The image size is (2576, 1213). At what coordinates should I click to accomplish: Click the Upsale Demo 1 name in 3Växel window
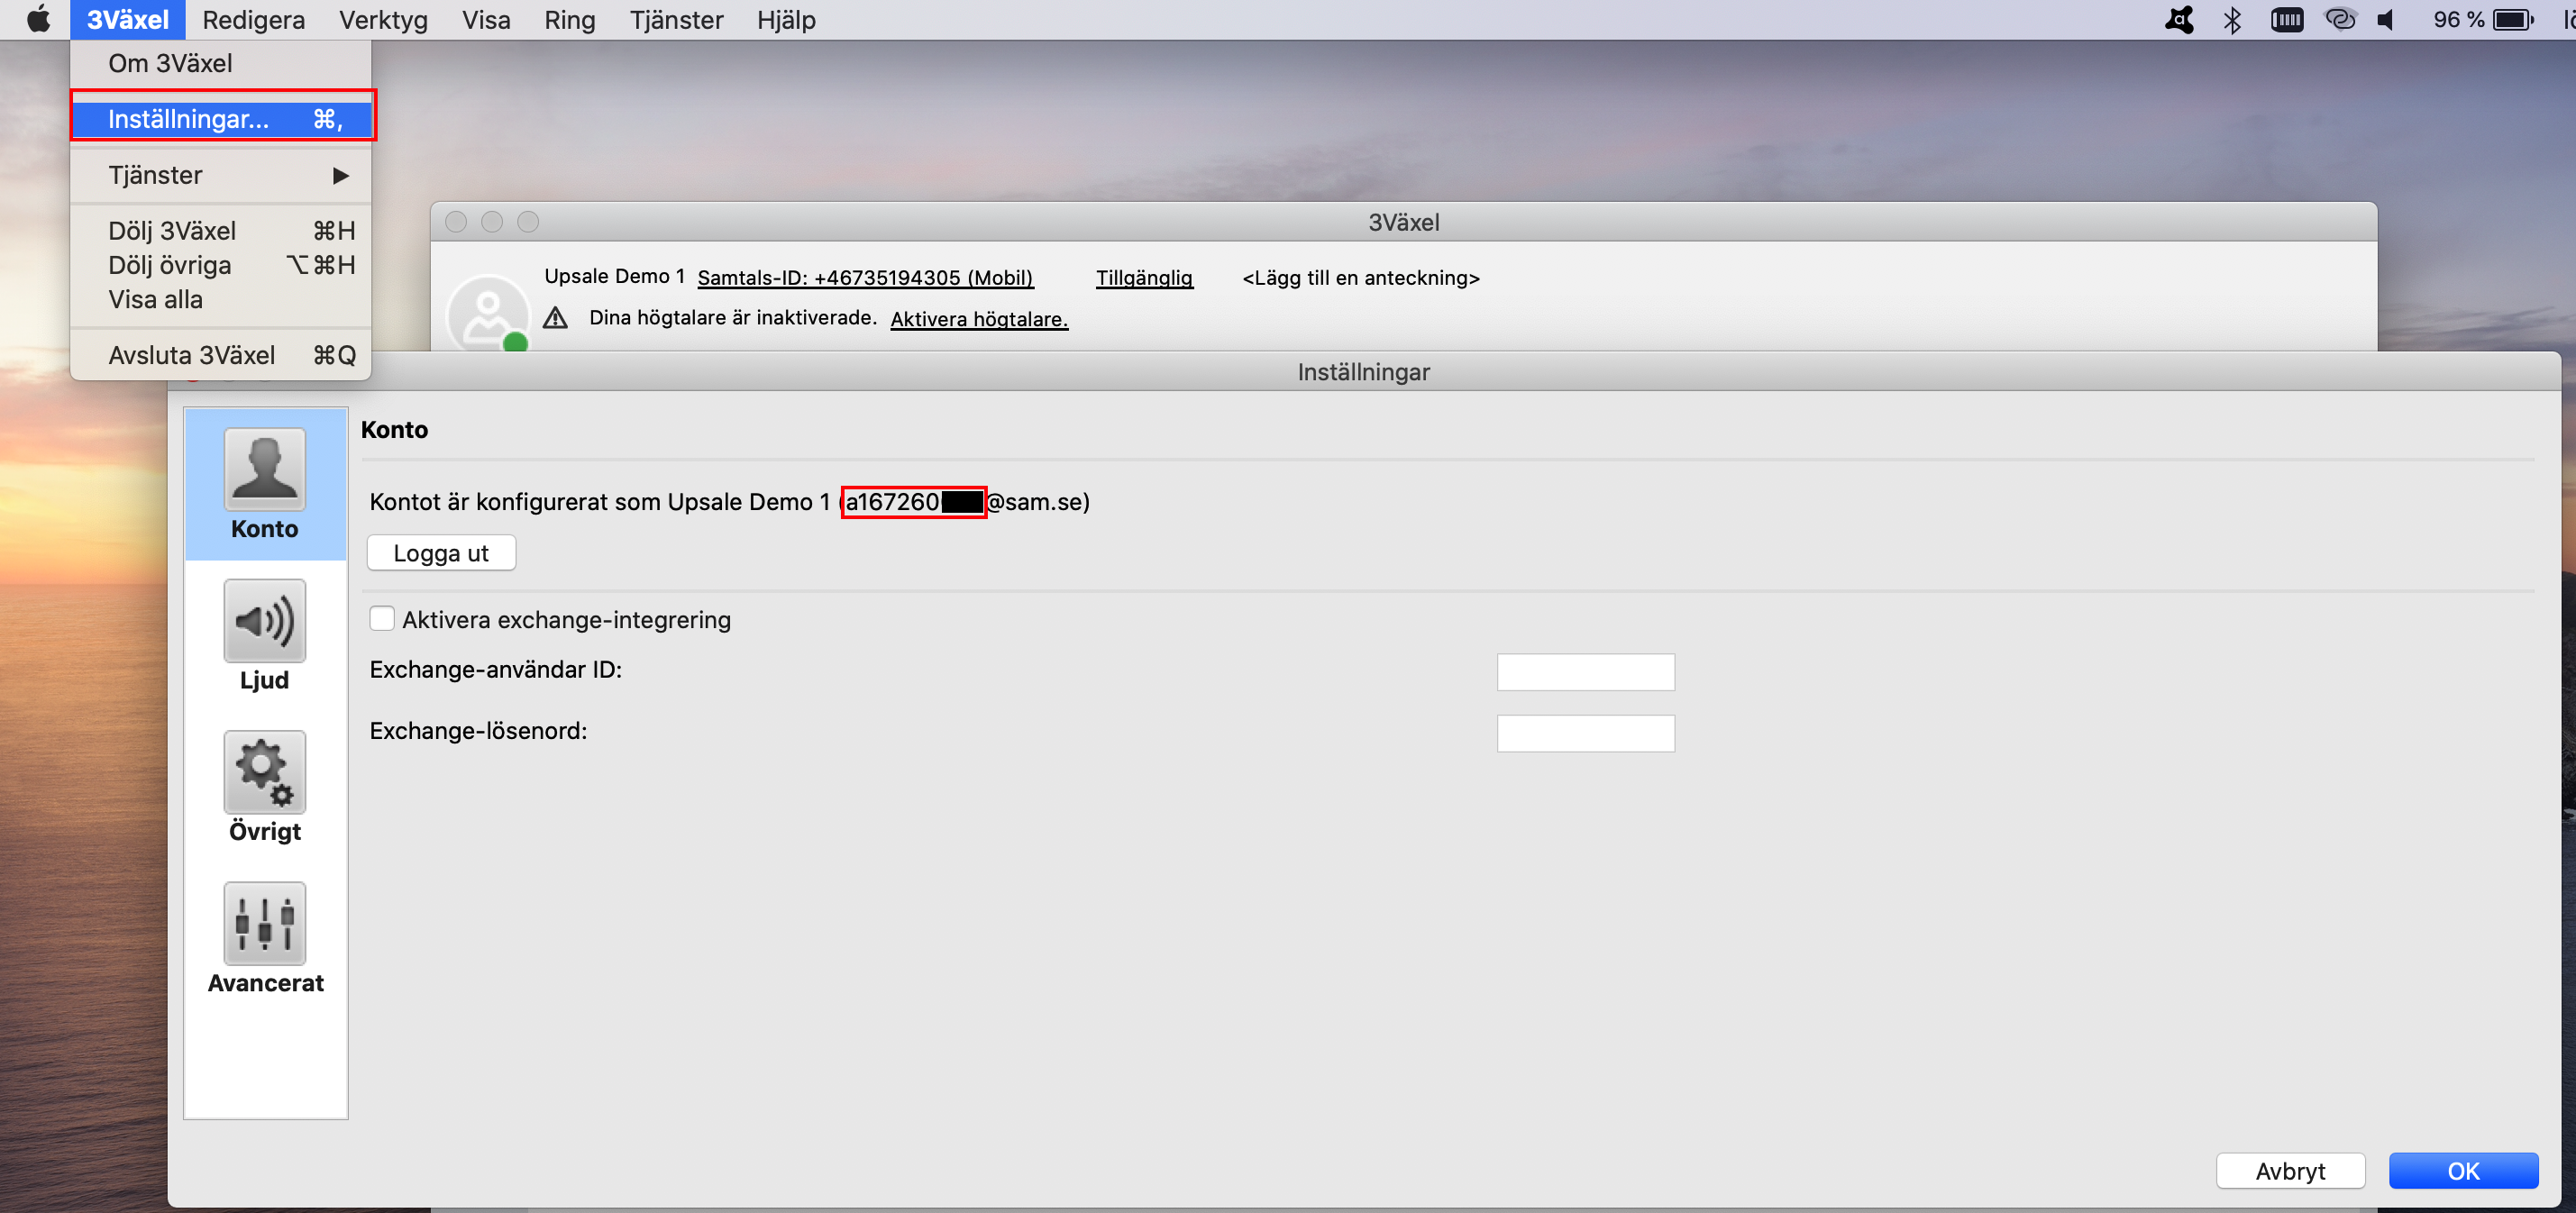(614, 276)
